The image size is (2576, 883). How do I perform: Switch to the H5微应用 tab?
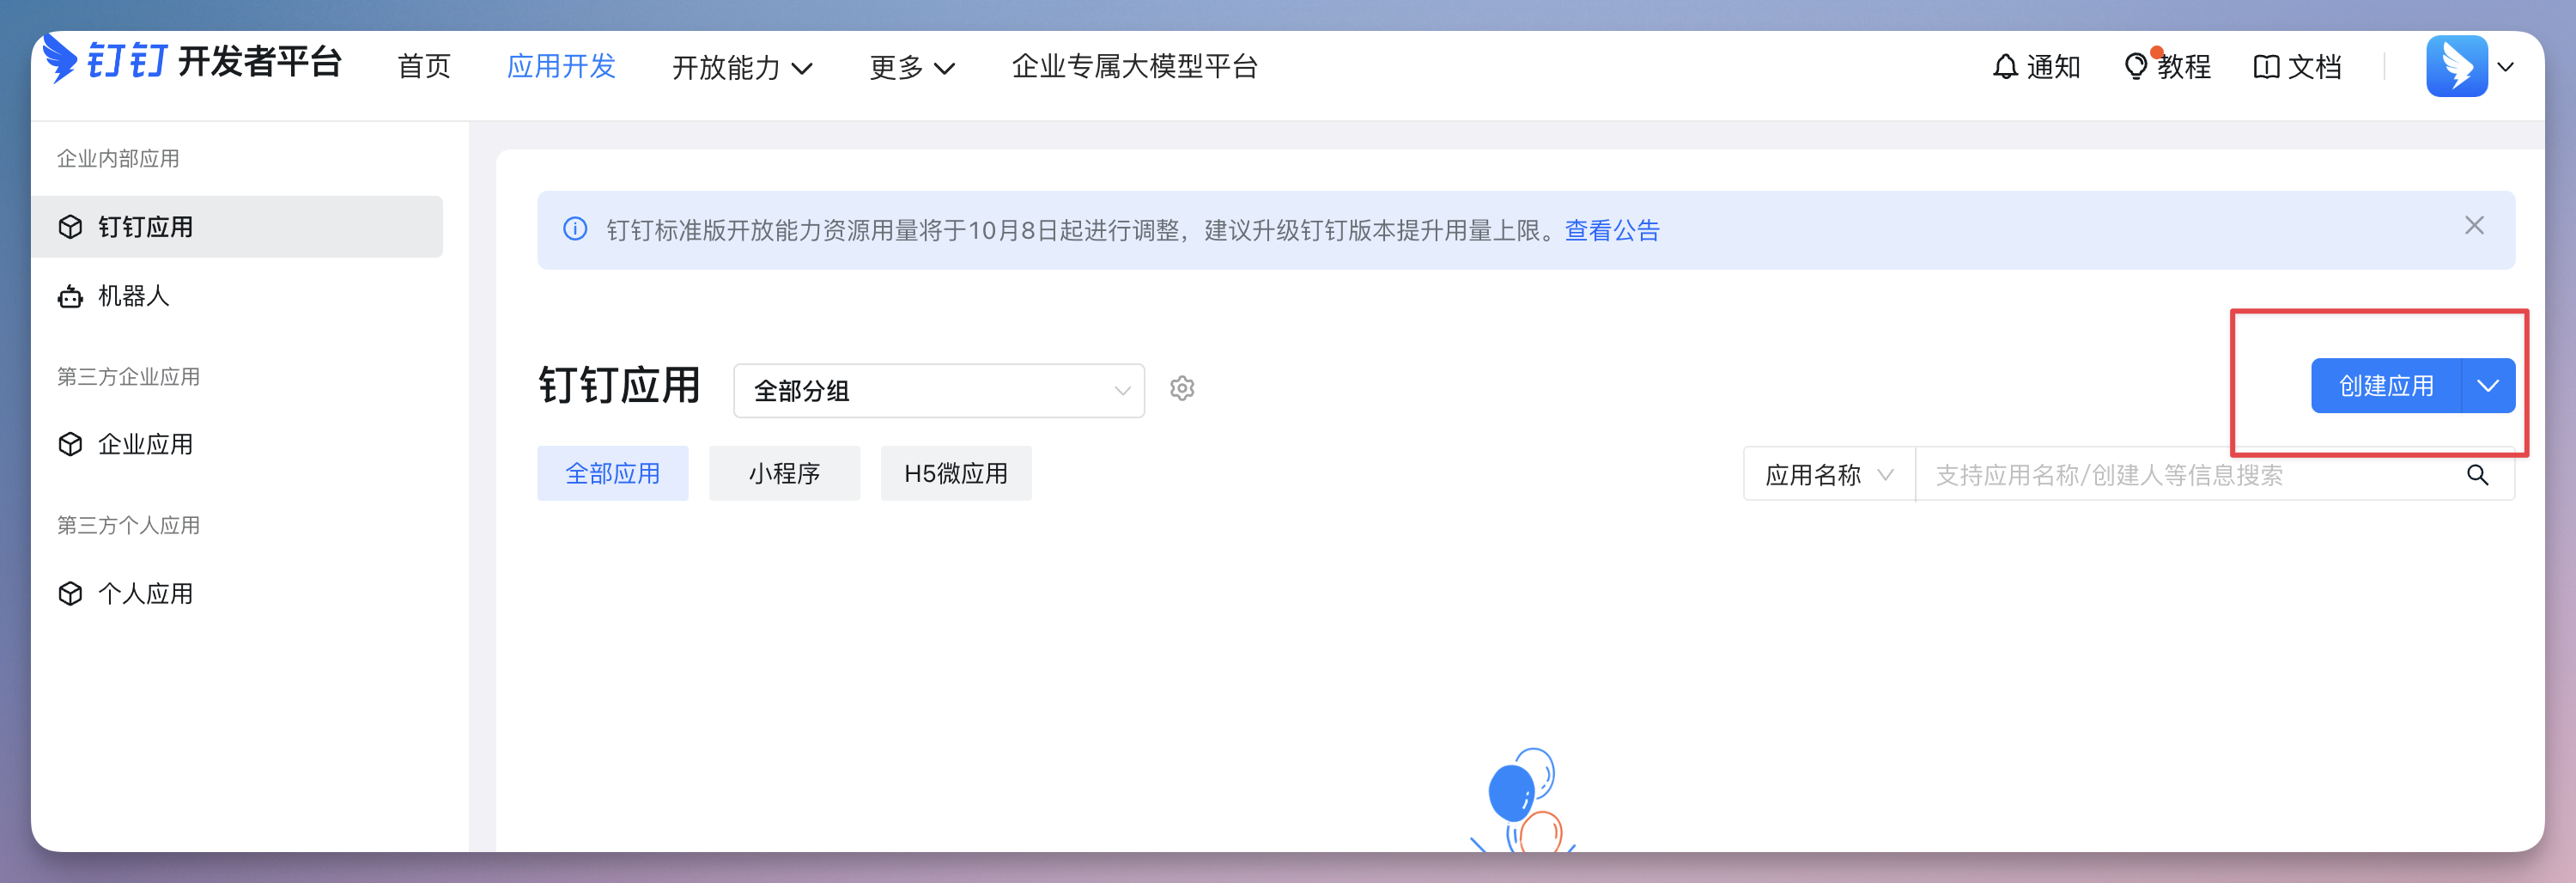(x=956, y=473)
